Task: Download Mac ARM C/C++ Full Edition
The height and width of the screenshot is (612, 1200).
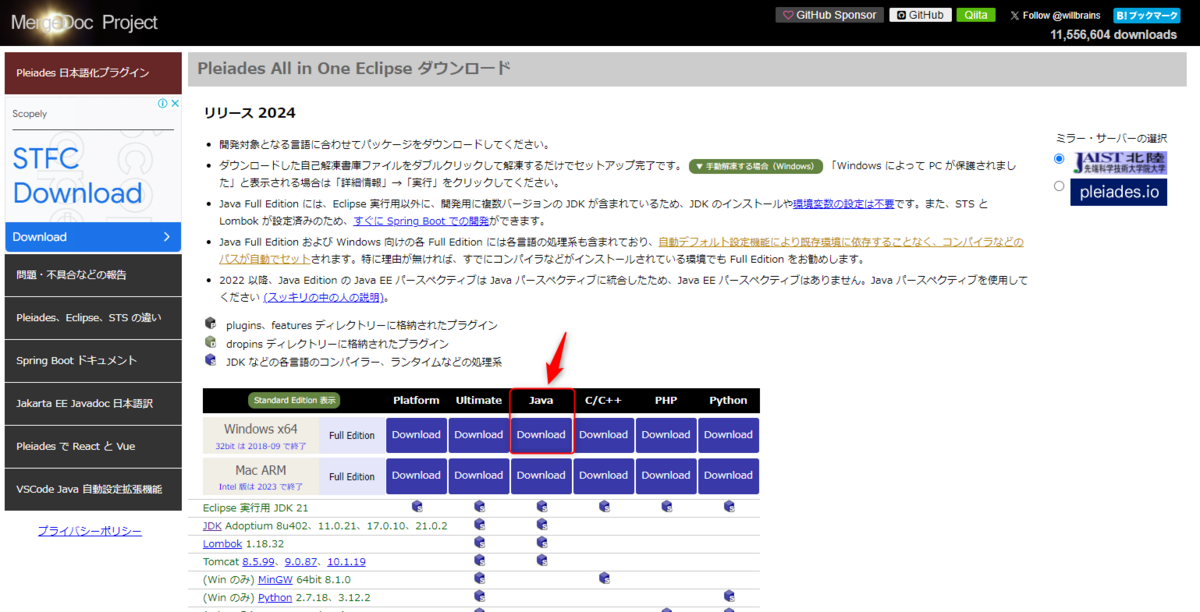Action: point(603,476)
